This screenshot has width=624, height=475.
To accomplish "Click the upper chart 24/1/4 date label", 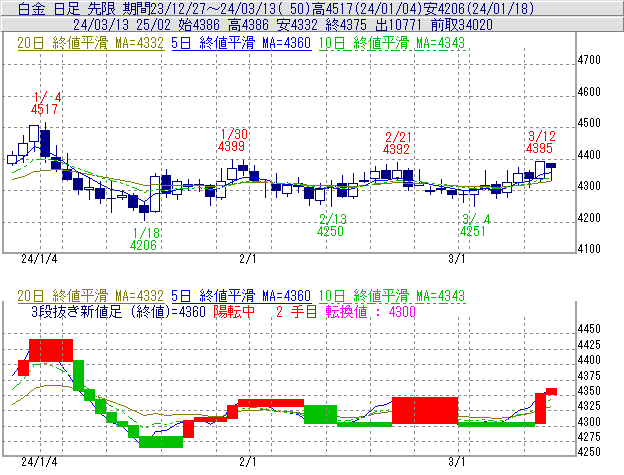I will click(39, 259).
